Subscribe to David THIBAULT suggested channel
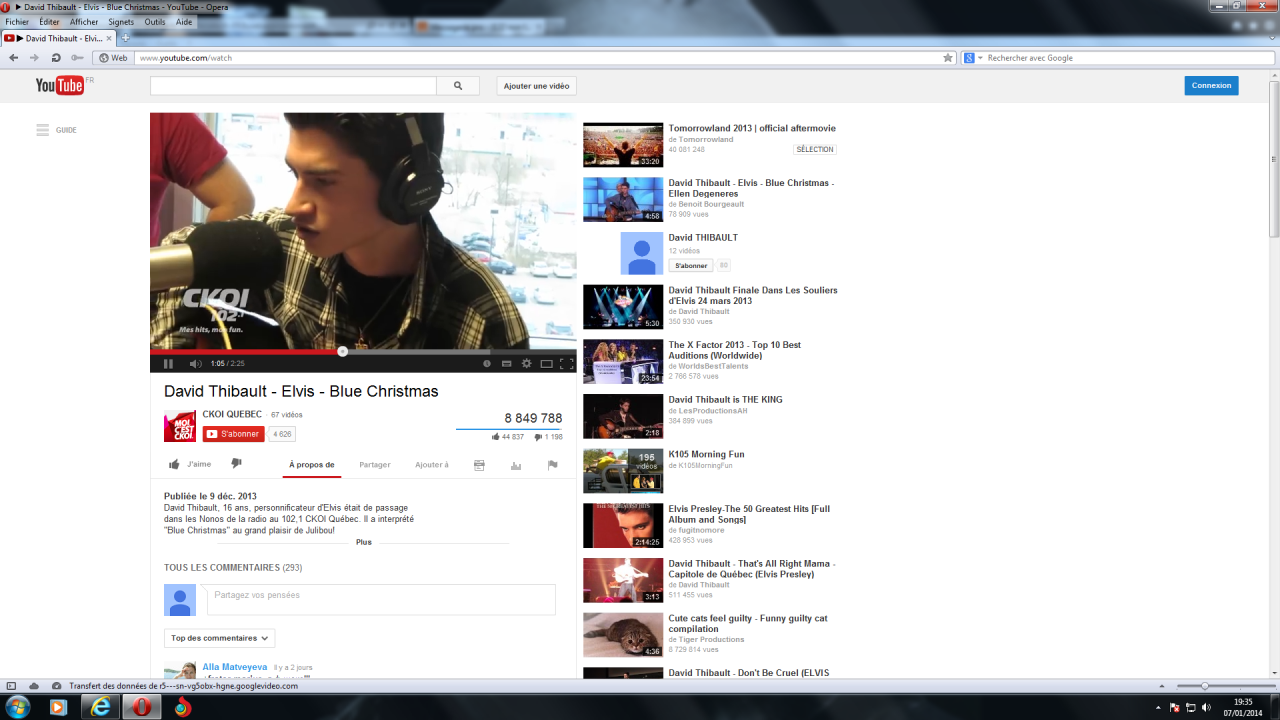The width and height of the screenshot is (1280, 720). coord(691,266)
